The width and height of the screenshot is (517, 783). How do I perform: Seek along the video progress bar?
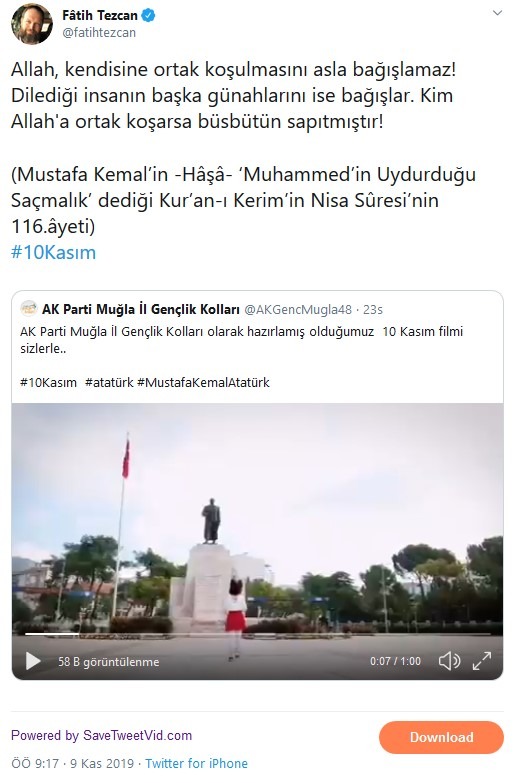point(258,634)
